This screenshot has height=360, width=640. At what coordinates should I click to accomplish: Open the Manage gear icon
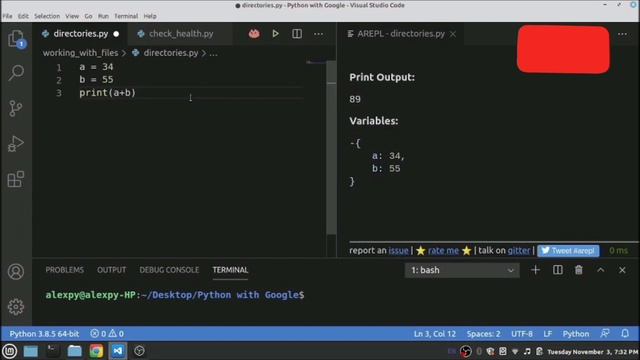pyautogui.click(x=16, y=307)
